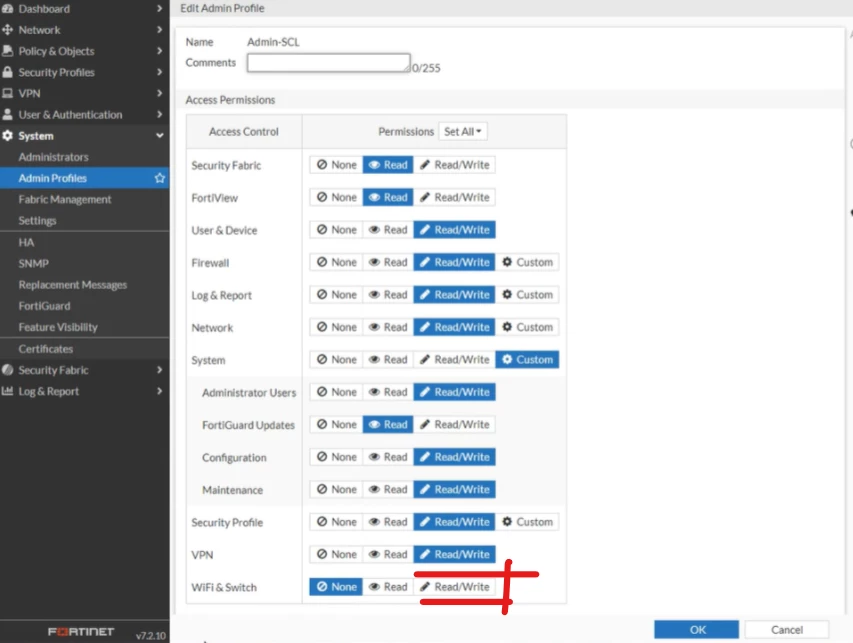Click the User & Authentication person icon

point(8,115)
